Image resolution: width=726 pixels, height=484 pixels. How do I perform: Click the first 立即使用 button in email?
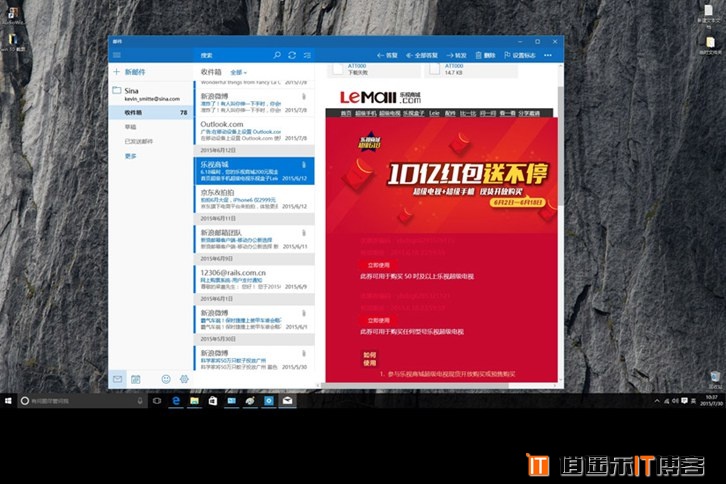378,265
